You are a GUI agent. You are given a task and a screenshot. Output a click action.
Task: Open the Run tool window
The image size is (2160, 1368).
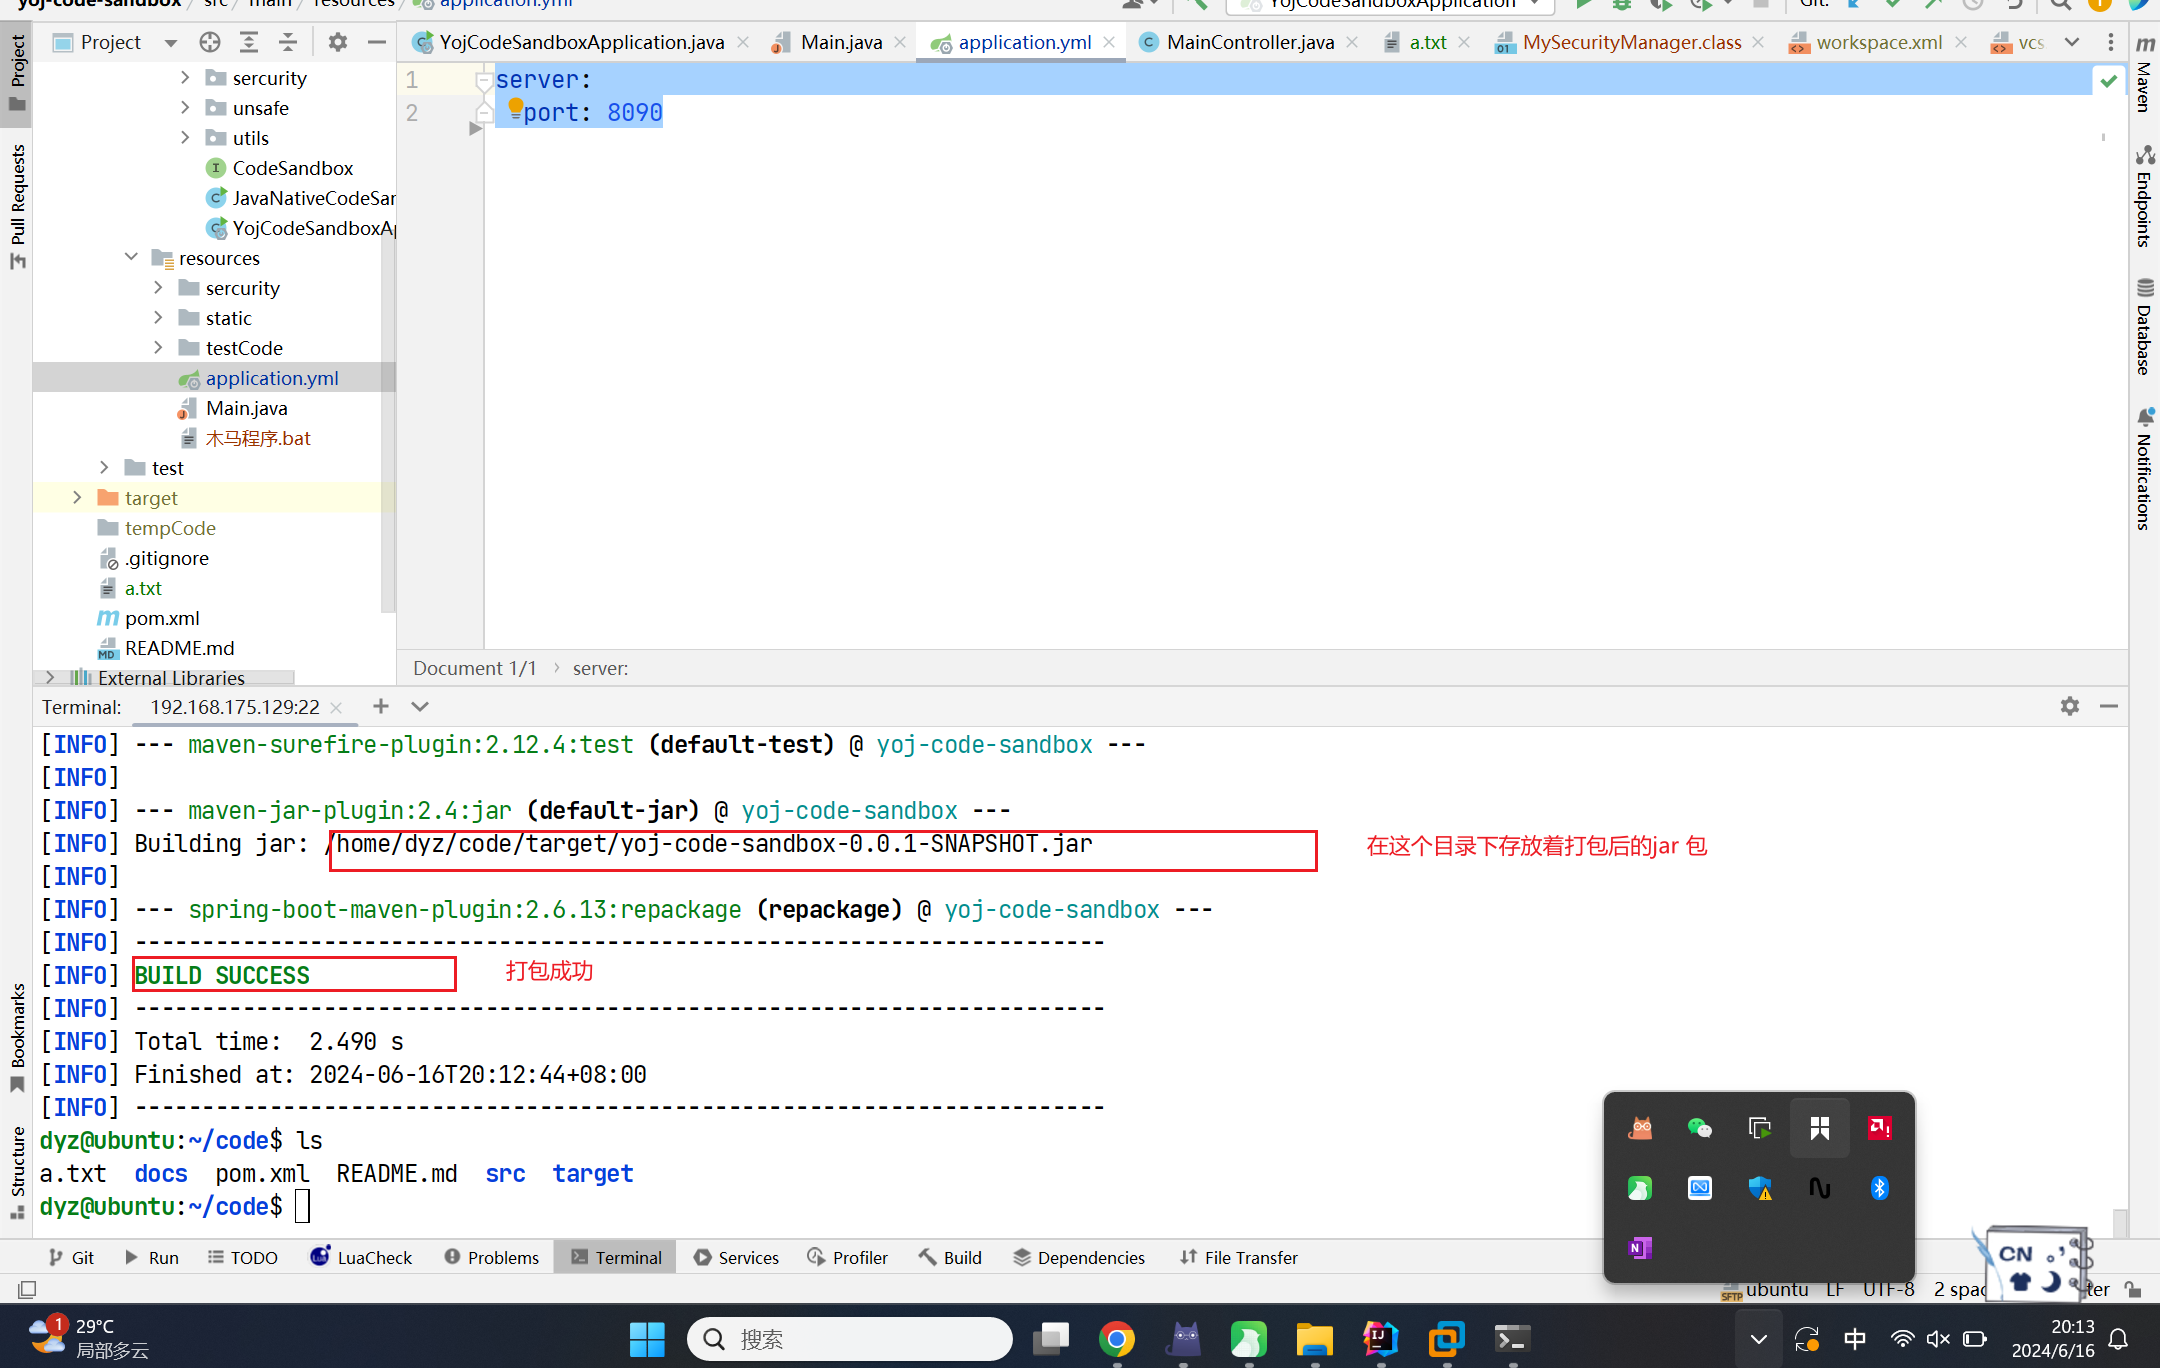[x=152, y=1257]
